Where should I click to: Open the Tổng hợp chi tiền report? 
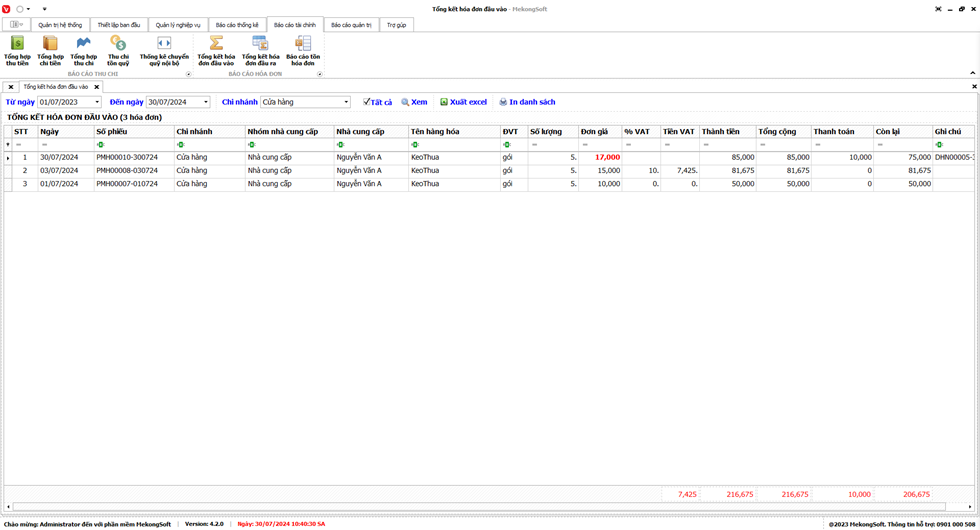50,50
